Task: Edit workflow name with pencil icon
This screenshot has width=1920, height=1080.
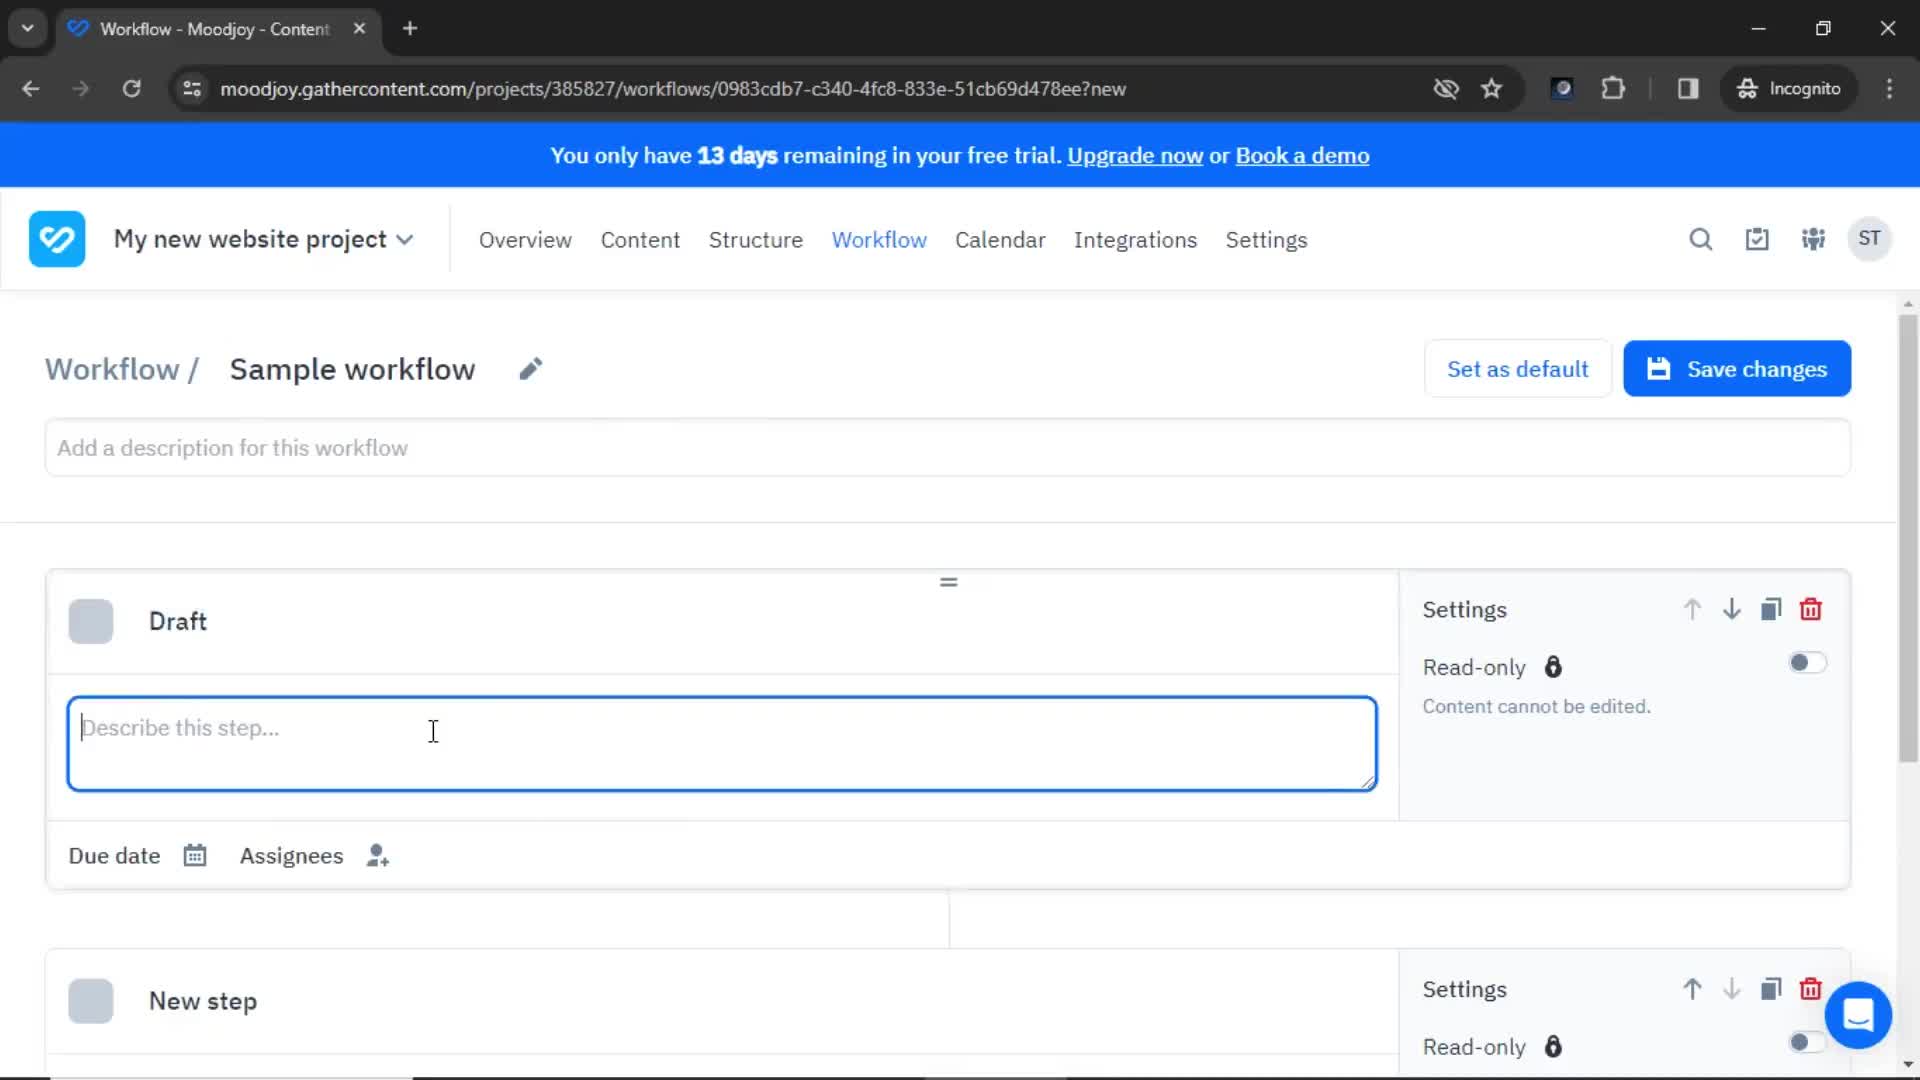Action: click(531, 369)
